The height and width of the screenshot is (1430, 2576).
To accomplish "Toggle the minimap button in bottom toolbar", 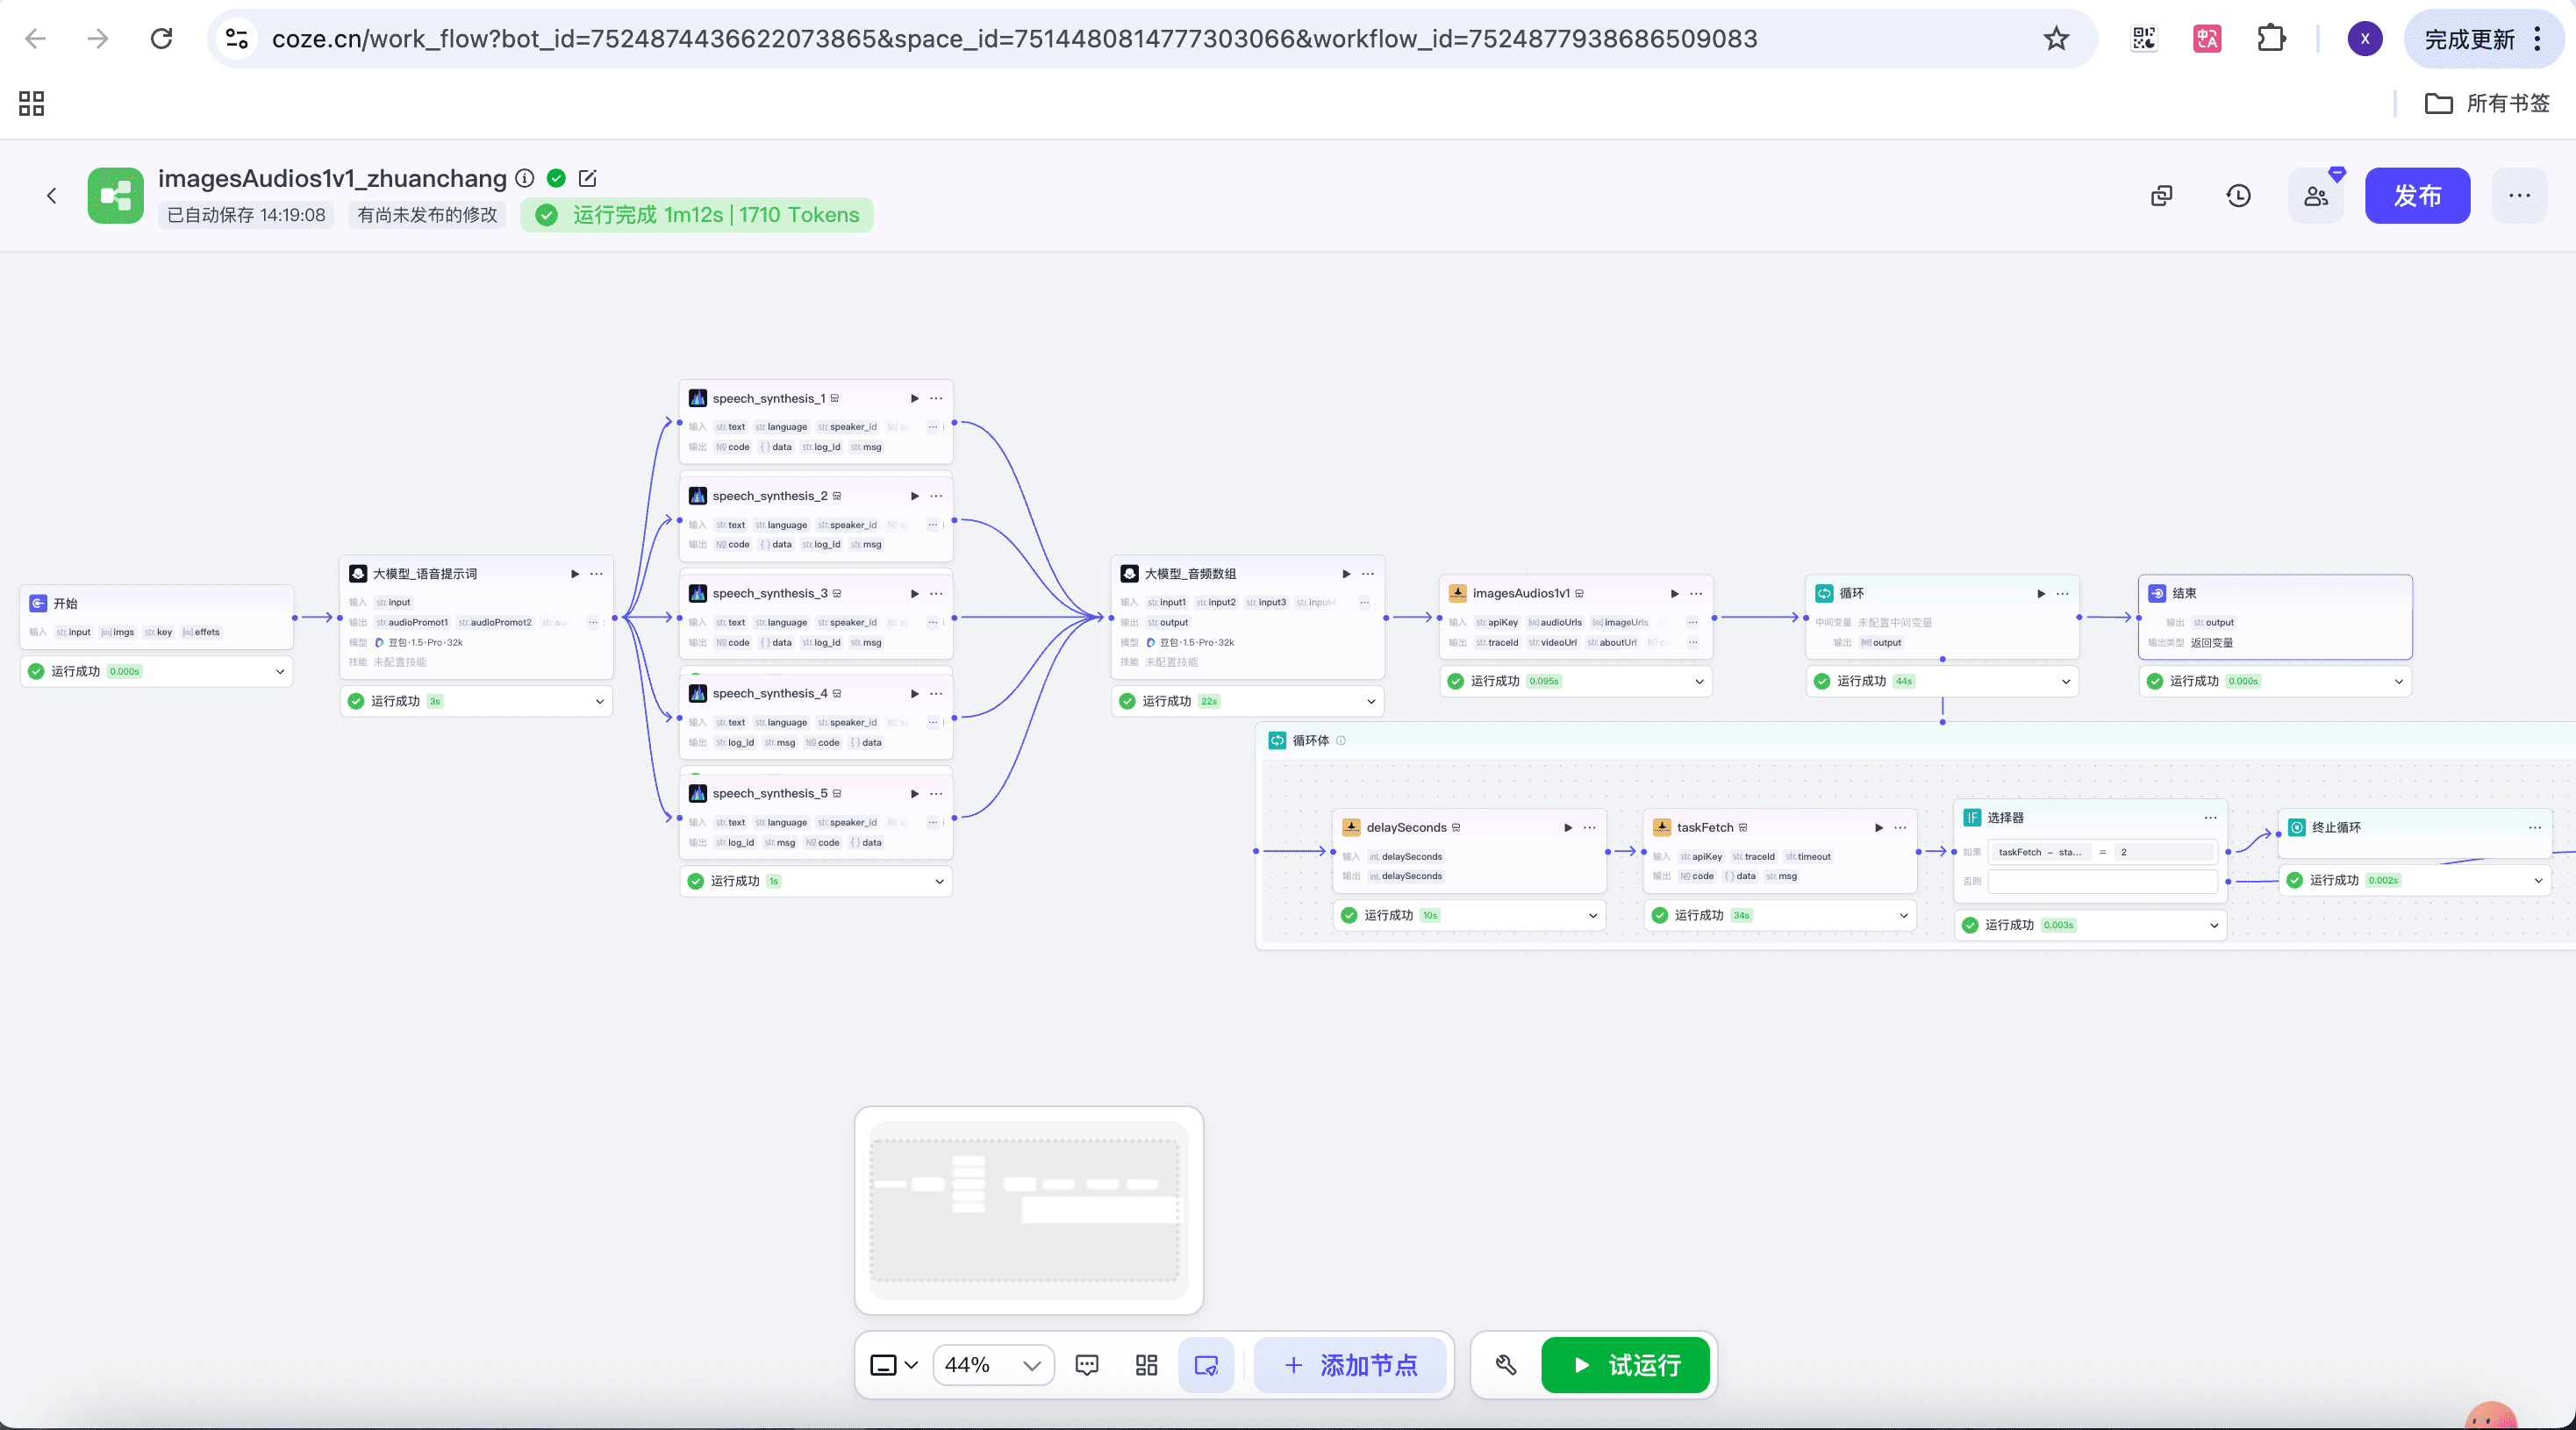I will [1206, 1365].
